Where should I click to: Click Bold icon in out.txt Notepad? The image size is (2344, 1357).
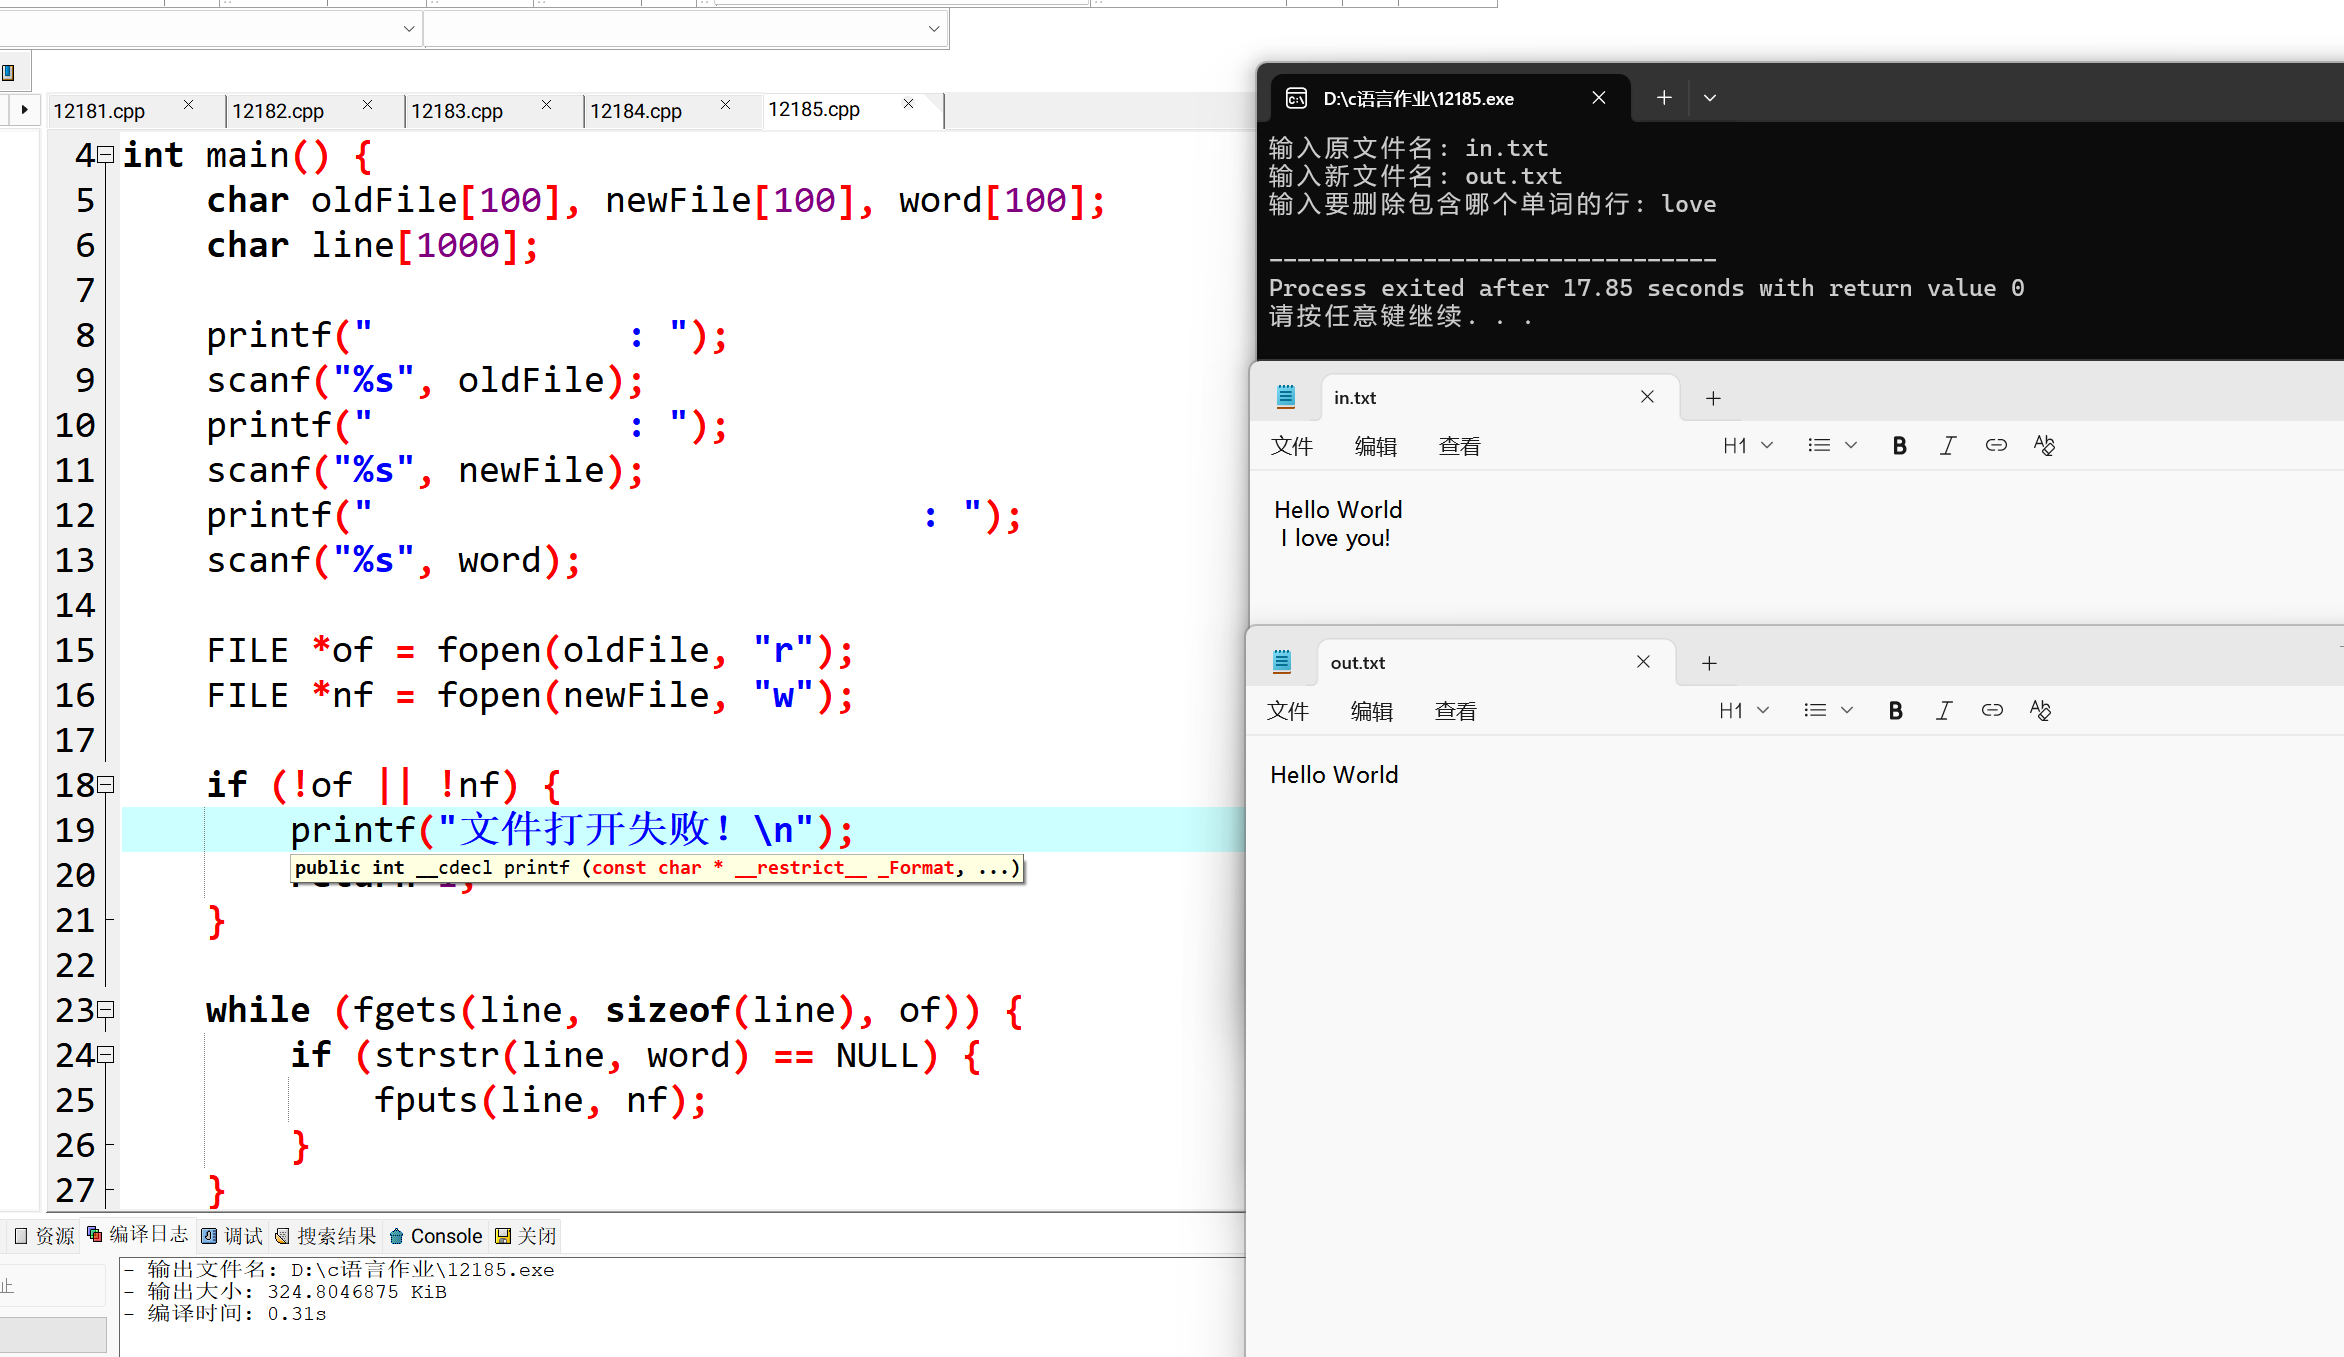click(x=1895, y=711)
